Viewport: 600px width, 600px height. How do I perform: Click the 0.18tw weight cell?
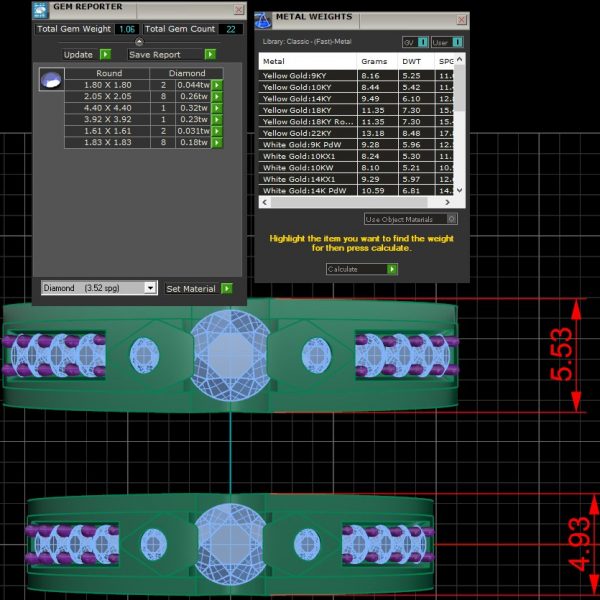(194, 142)
